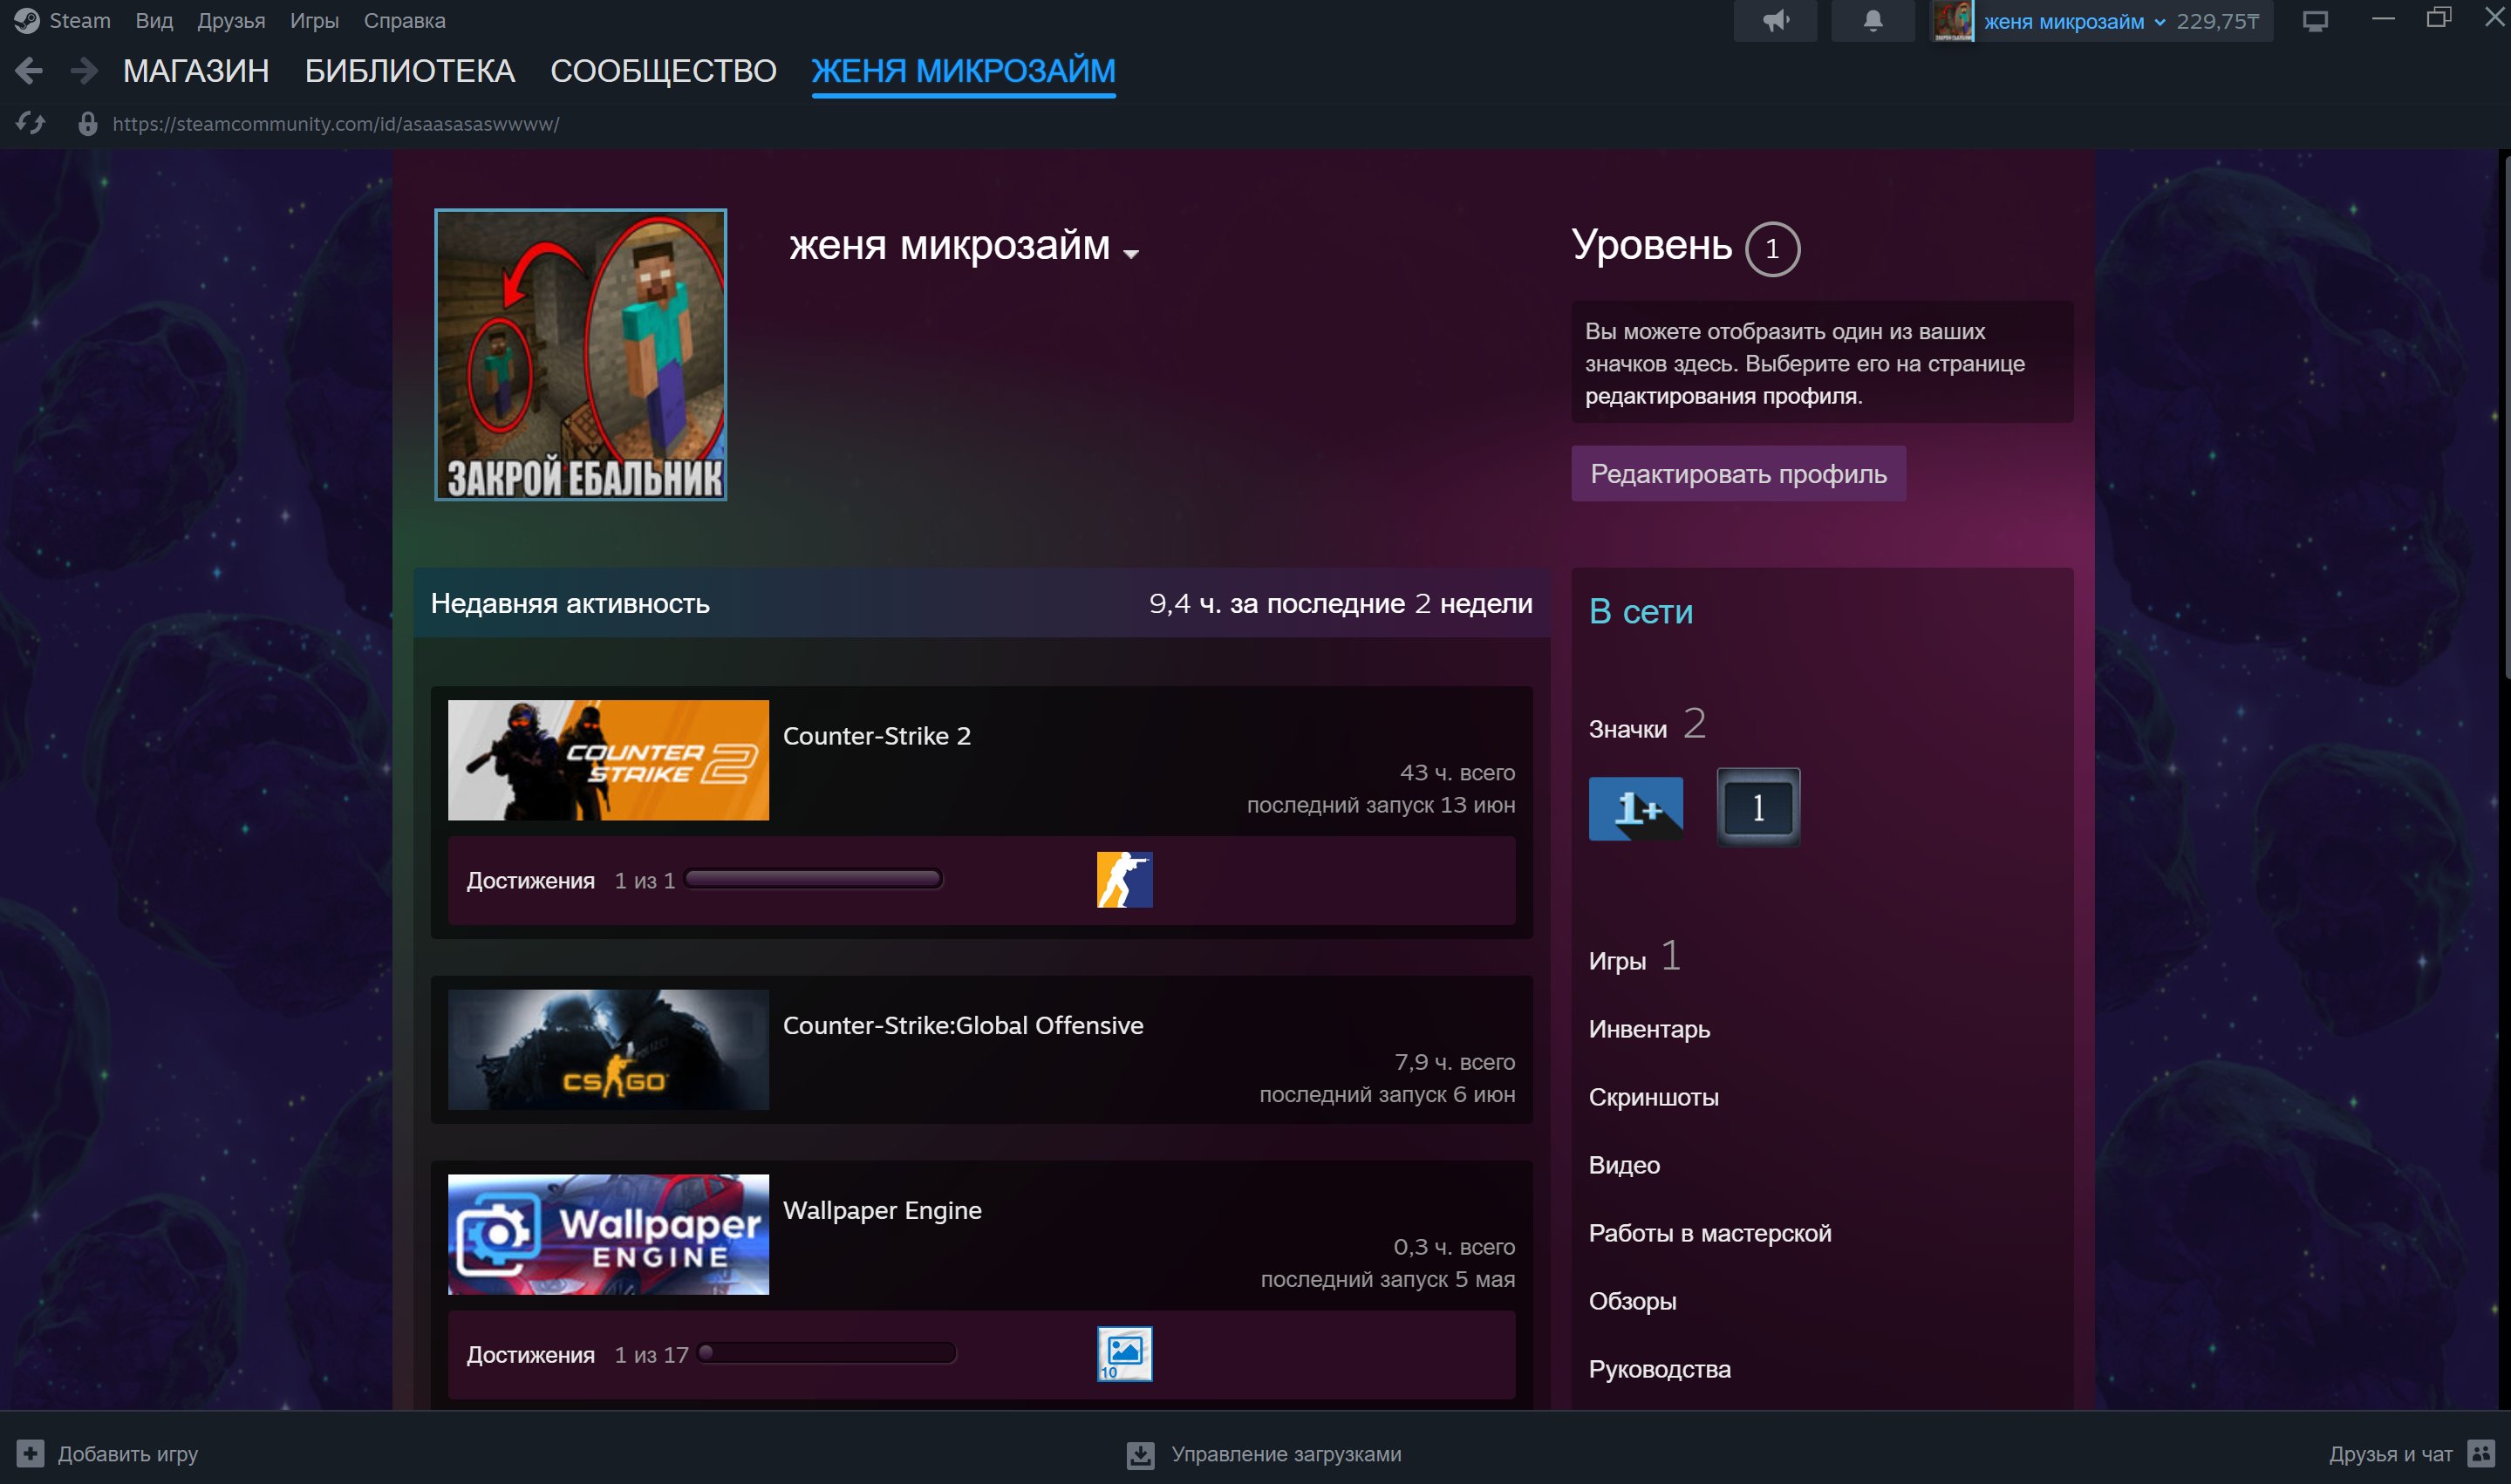The width and height of the screenshot is (2511, 1484).
Task: Click the Wallpaper Engine achievement icon
Action: click(x=1125, y=1354)
